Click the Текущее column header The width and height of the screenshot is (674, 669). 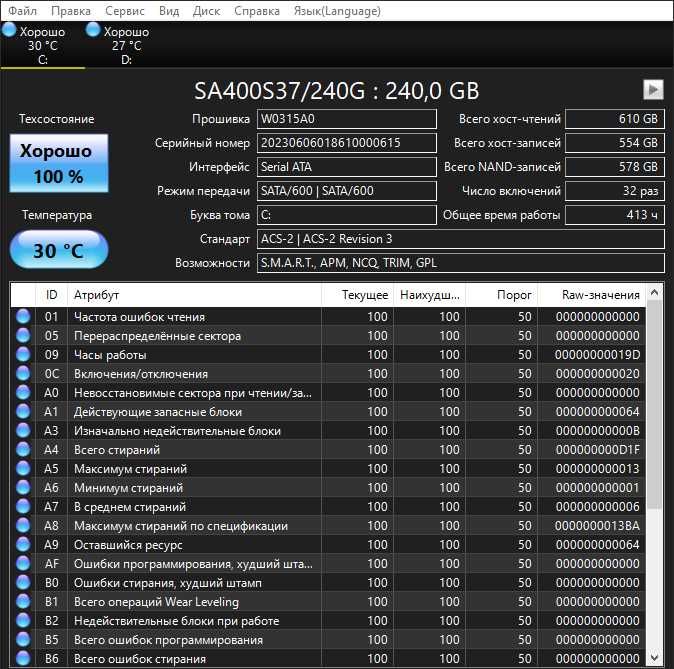click(x=357, y=295)
